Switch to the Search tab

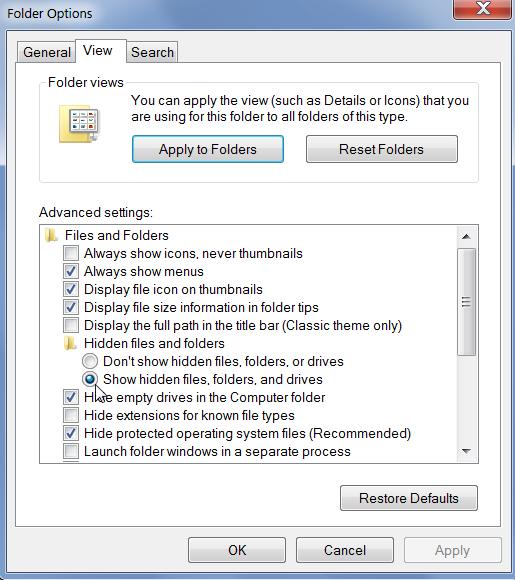152,52
